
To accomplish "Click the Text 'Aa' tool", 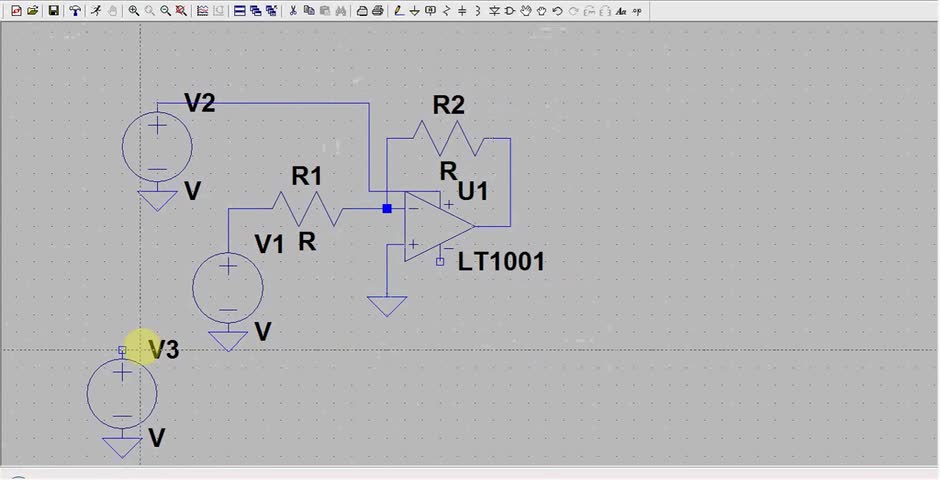I will 620,11.
